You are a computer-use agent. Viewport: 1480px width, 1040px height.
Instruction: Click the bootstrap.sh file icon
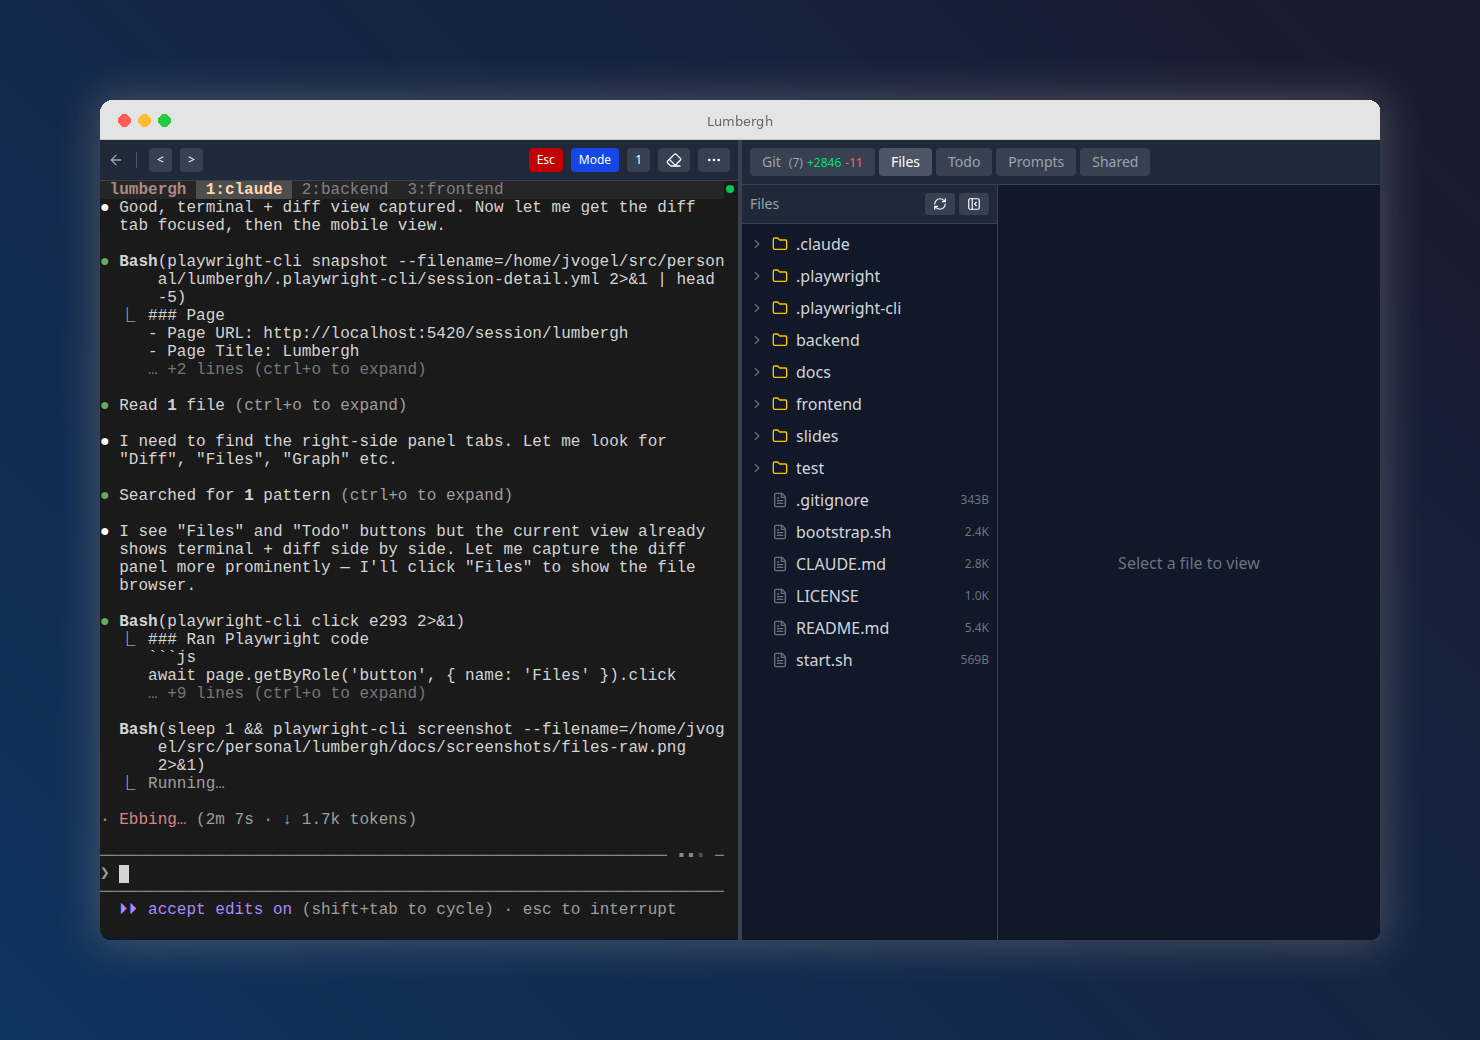point(780,531)
